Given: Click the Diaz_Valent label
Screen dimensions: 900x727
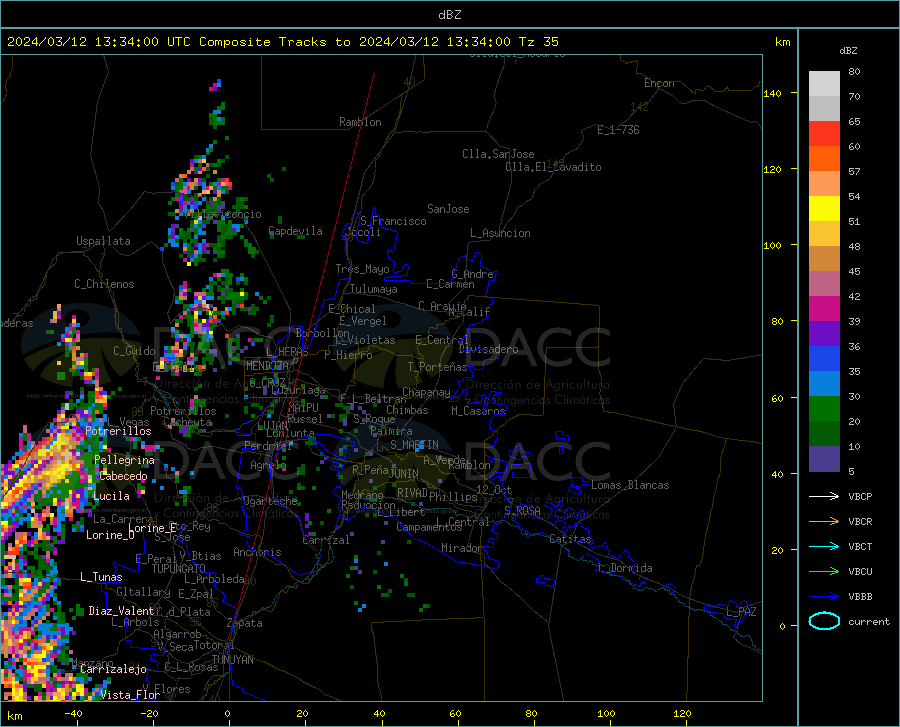Looking at the screenshot, I should pyautogui.click(x=121, y=611).
